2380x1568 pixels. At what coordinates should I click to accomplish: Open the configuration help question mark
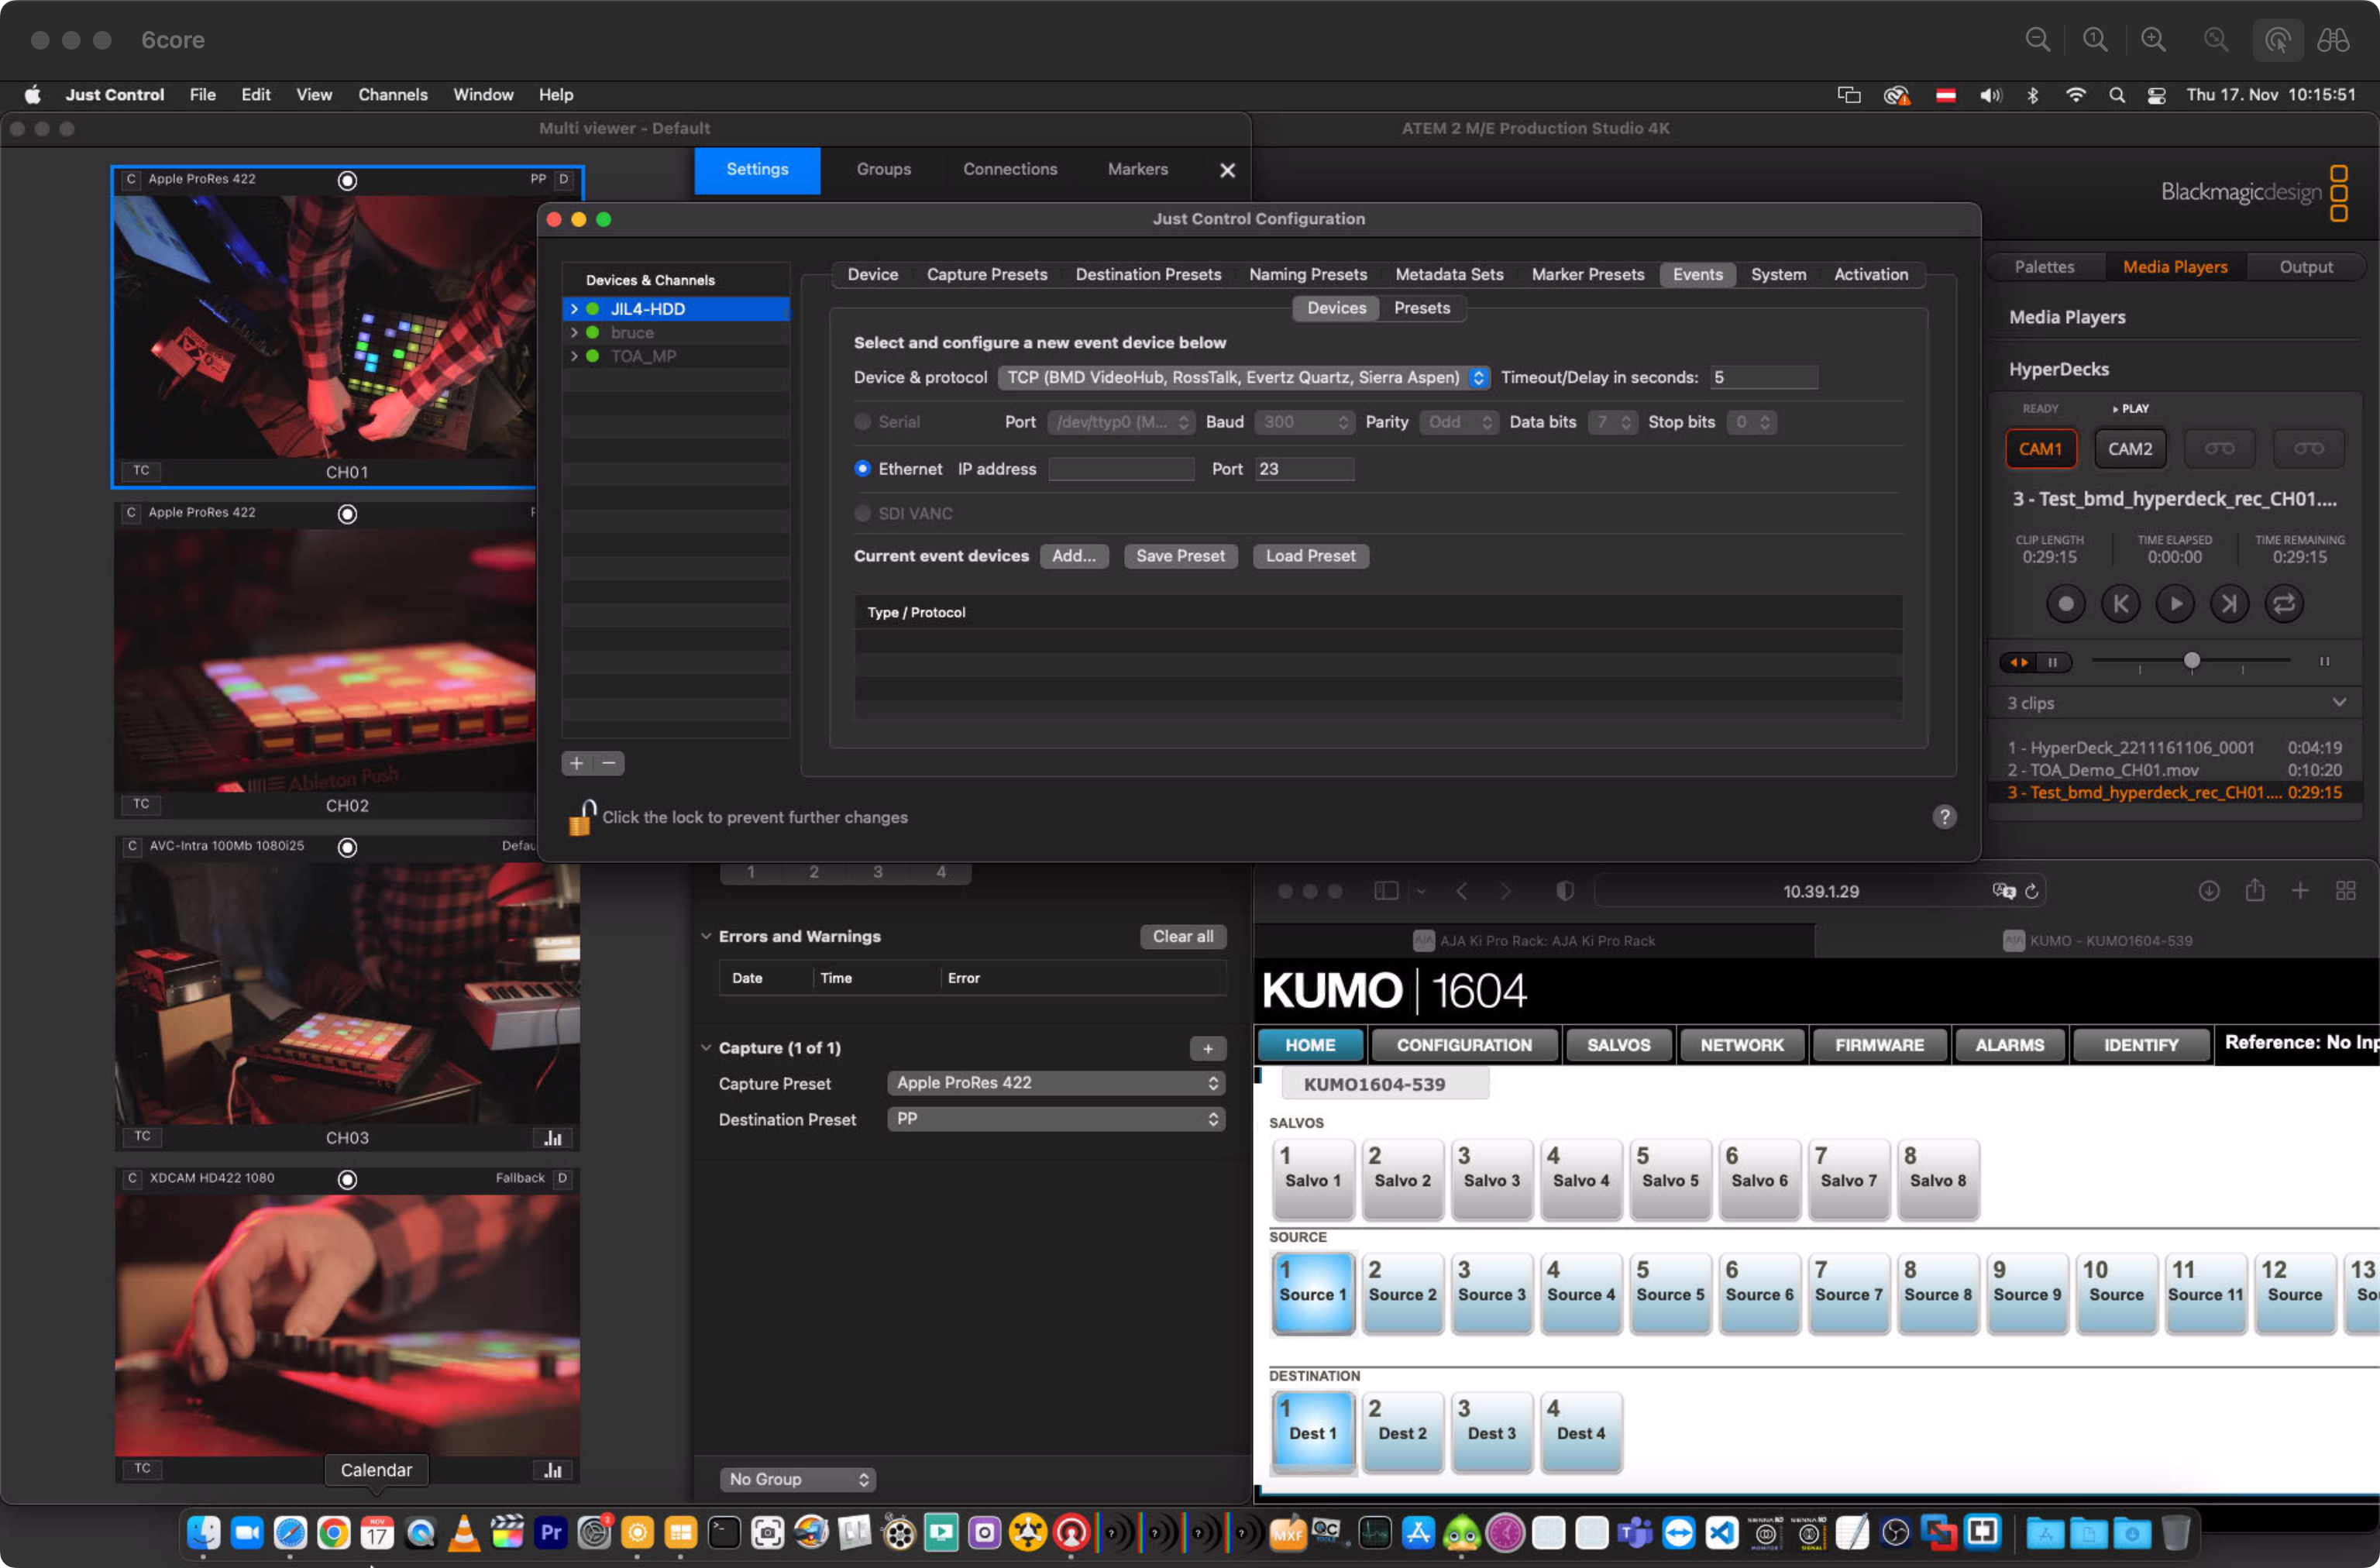pyautogui.click(x=1944, y=817)
